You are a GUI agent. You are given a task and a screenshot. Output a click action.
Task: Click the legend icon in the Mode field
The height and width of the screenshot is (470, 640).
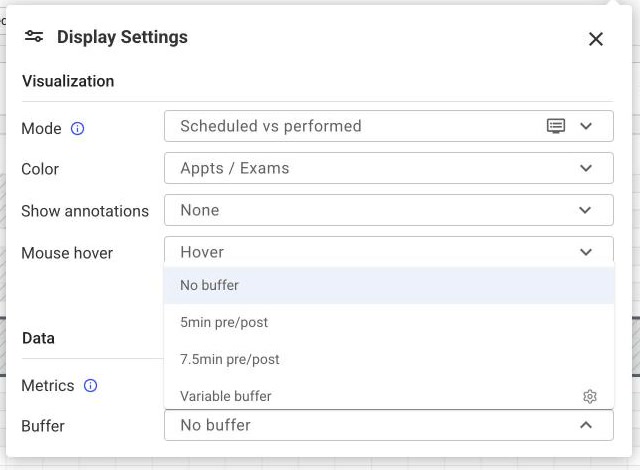(556, 126)
